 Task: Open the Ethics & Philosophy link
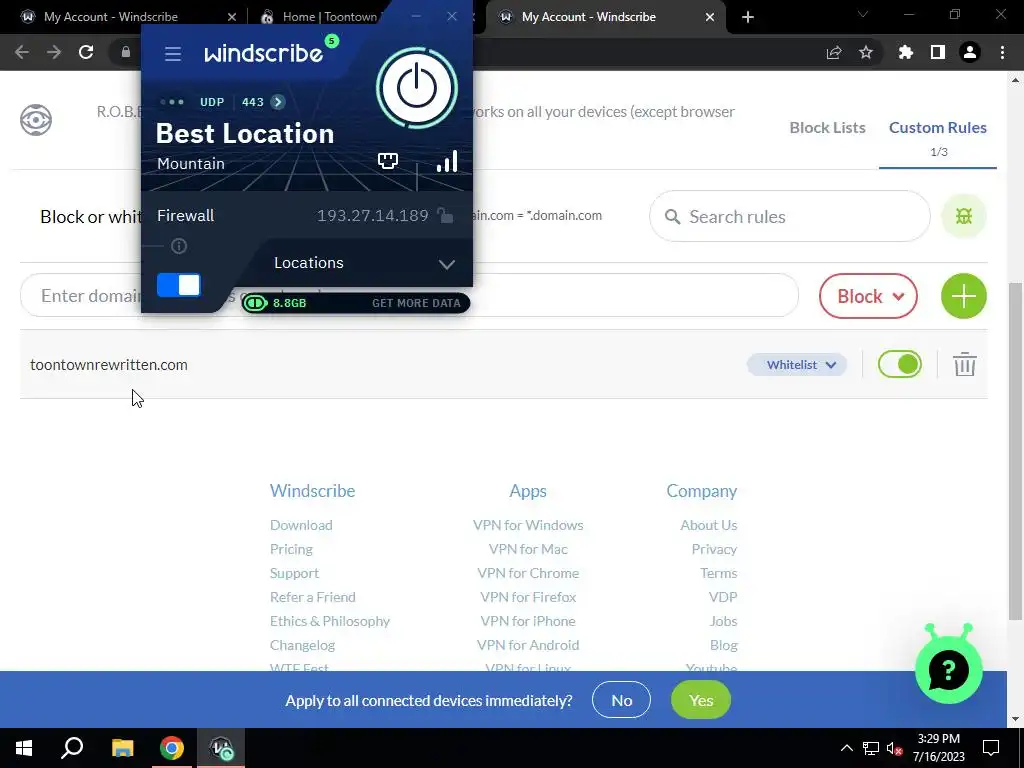click(x=330, y=621)
